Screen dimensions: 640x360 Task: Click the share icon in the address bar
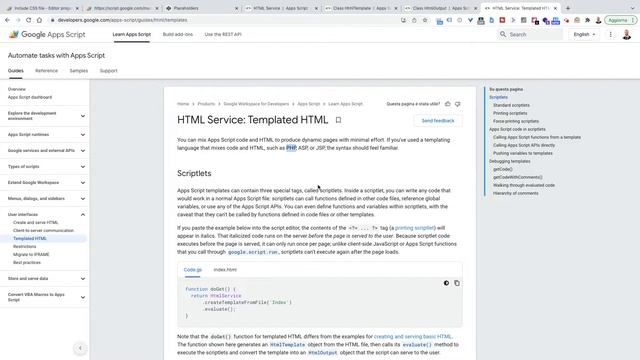(414, 20)
